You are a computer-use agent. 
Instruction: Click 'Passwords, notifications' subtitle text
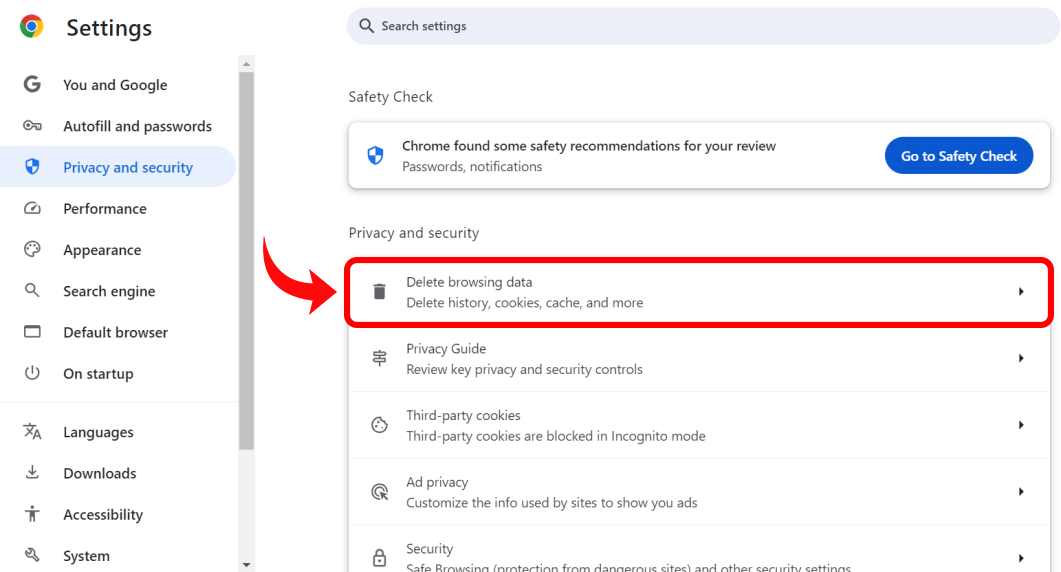pos(472,167)
